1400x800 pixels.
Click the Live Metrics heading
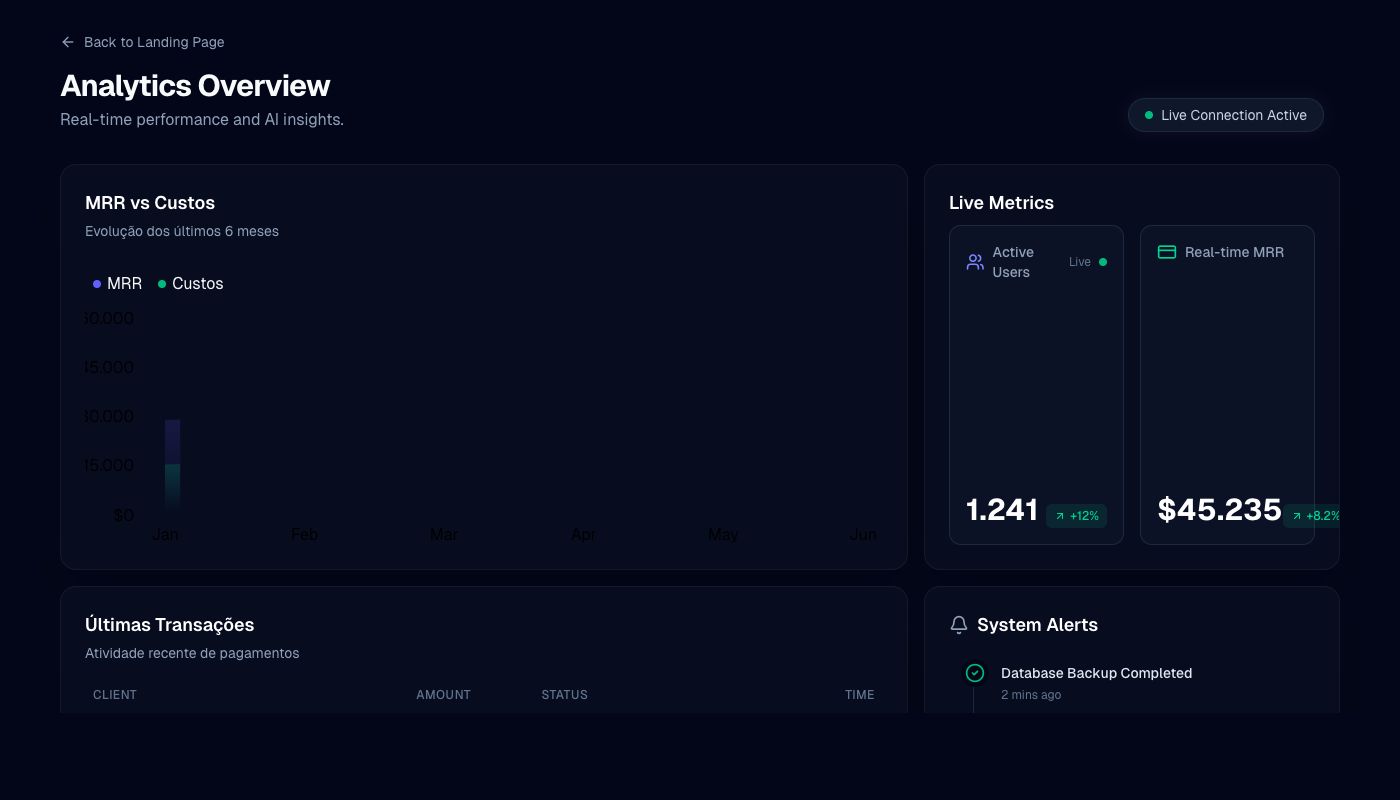pyautogui.click(x=1001, y=203)
